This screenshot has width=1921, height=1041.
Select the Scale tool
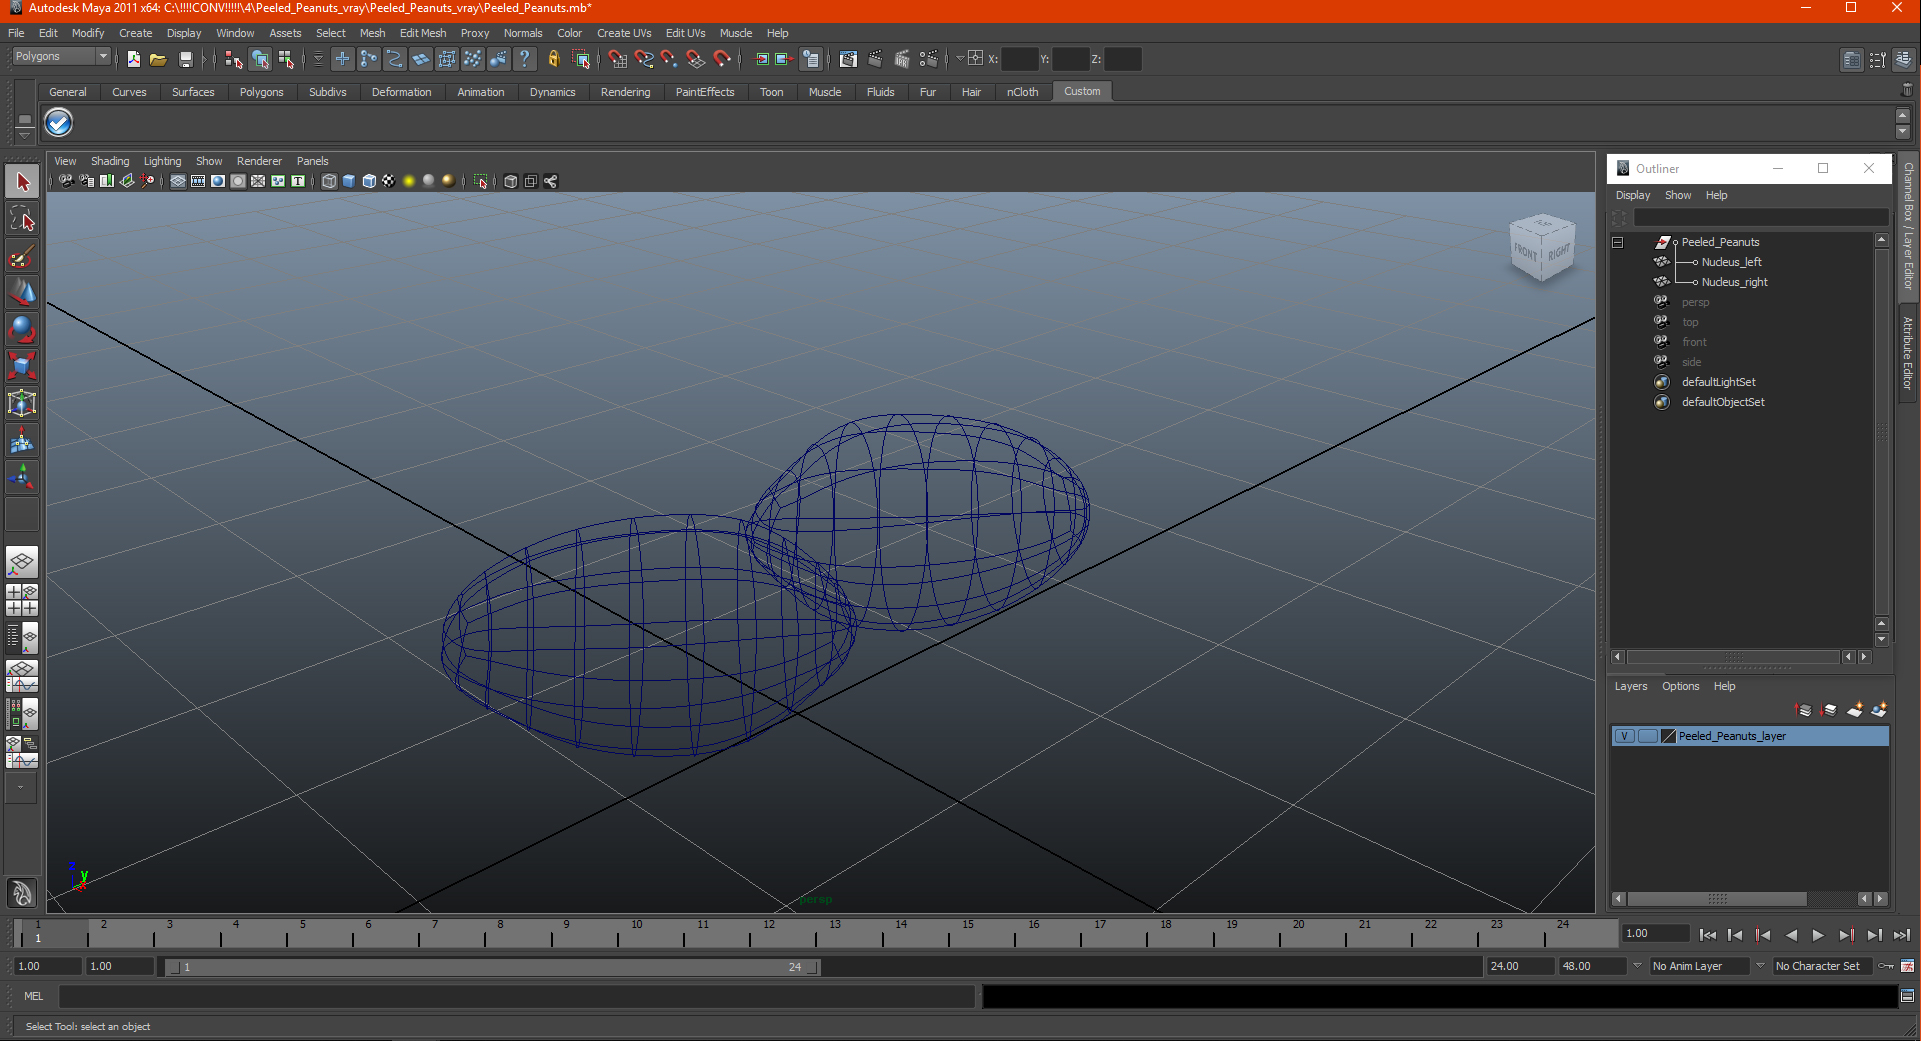click(22, 366)
